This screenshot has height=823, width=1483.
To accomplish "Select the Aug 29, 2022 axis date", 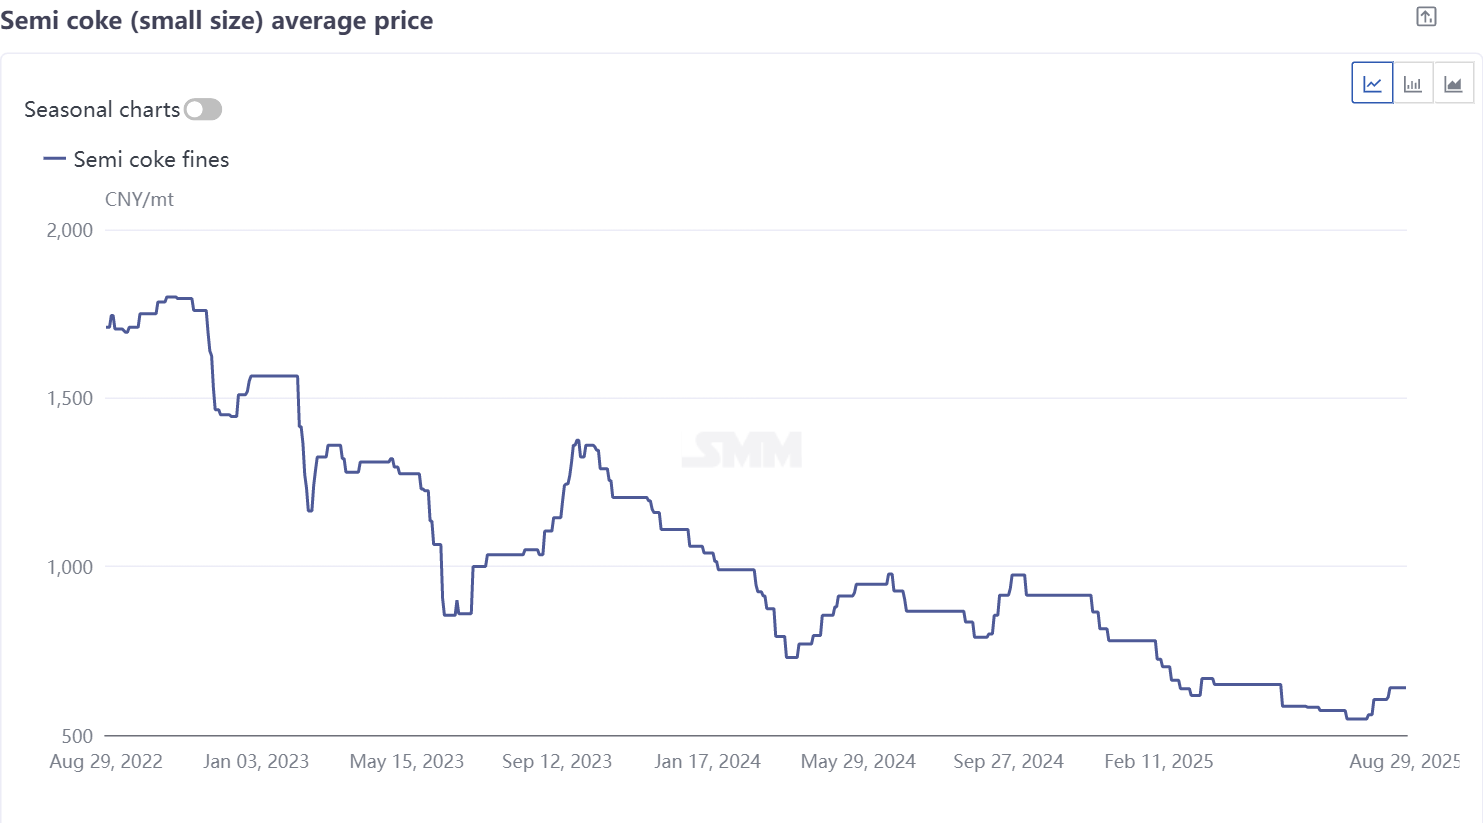I will [106, 762].
